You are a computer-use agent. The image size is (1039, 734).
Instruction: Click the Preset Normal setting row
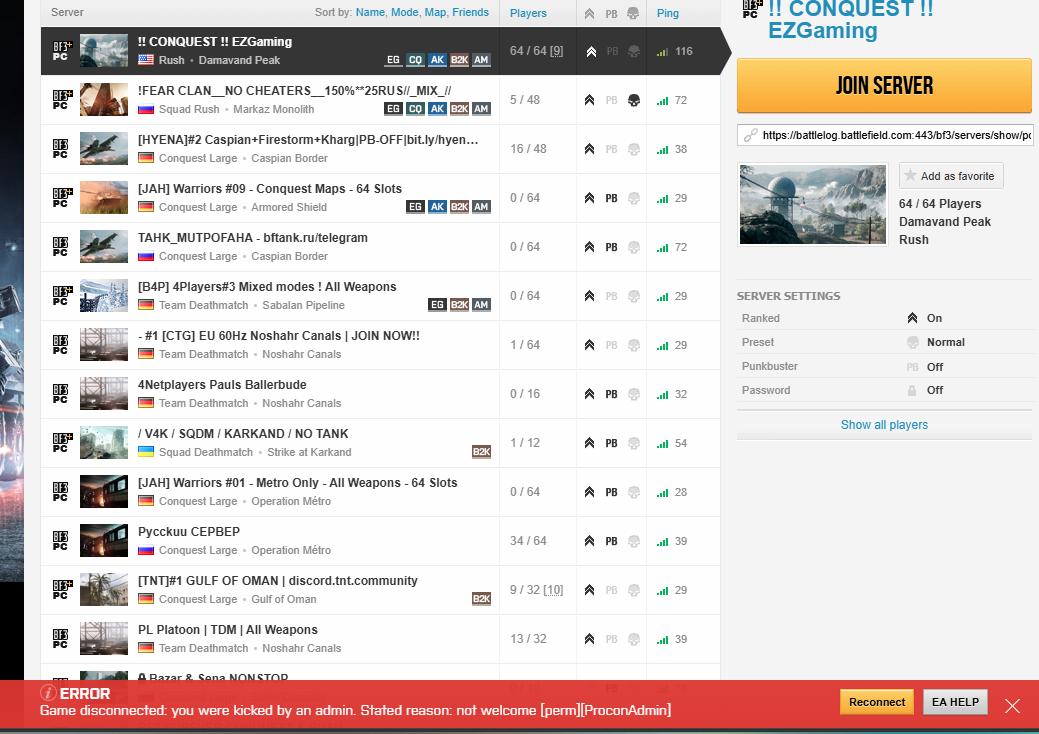(x=884, y=342)
